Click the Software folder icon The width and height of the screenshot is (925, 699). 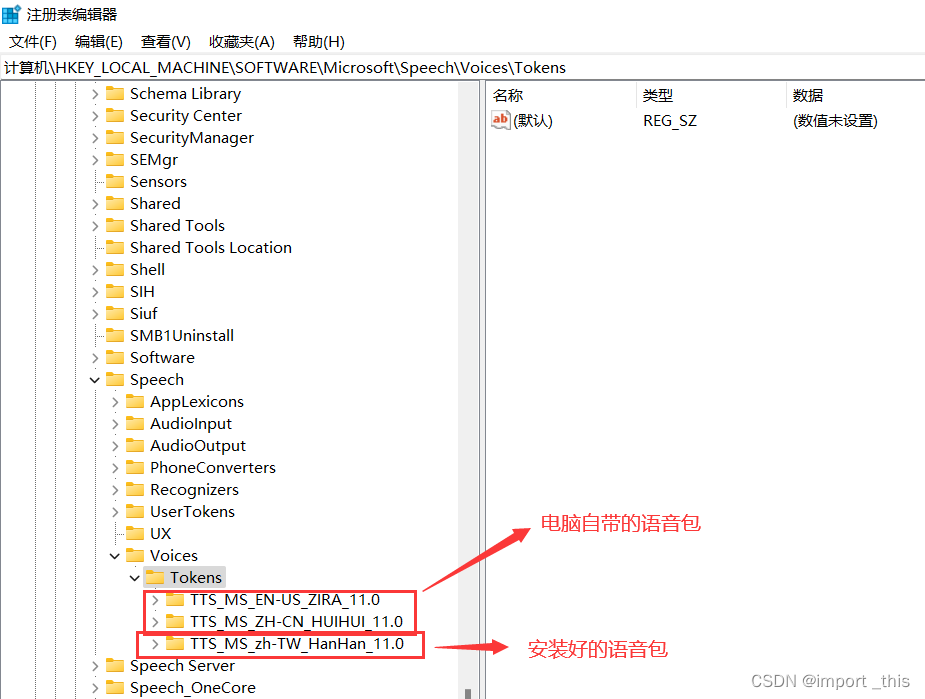pos(115,357)
